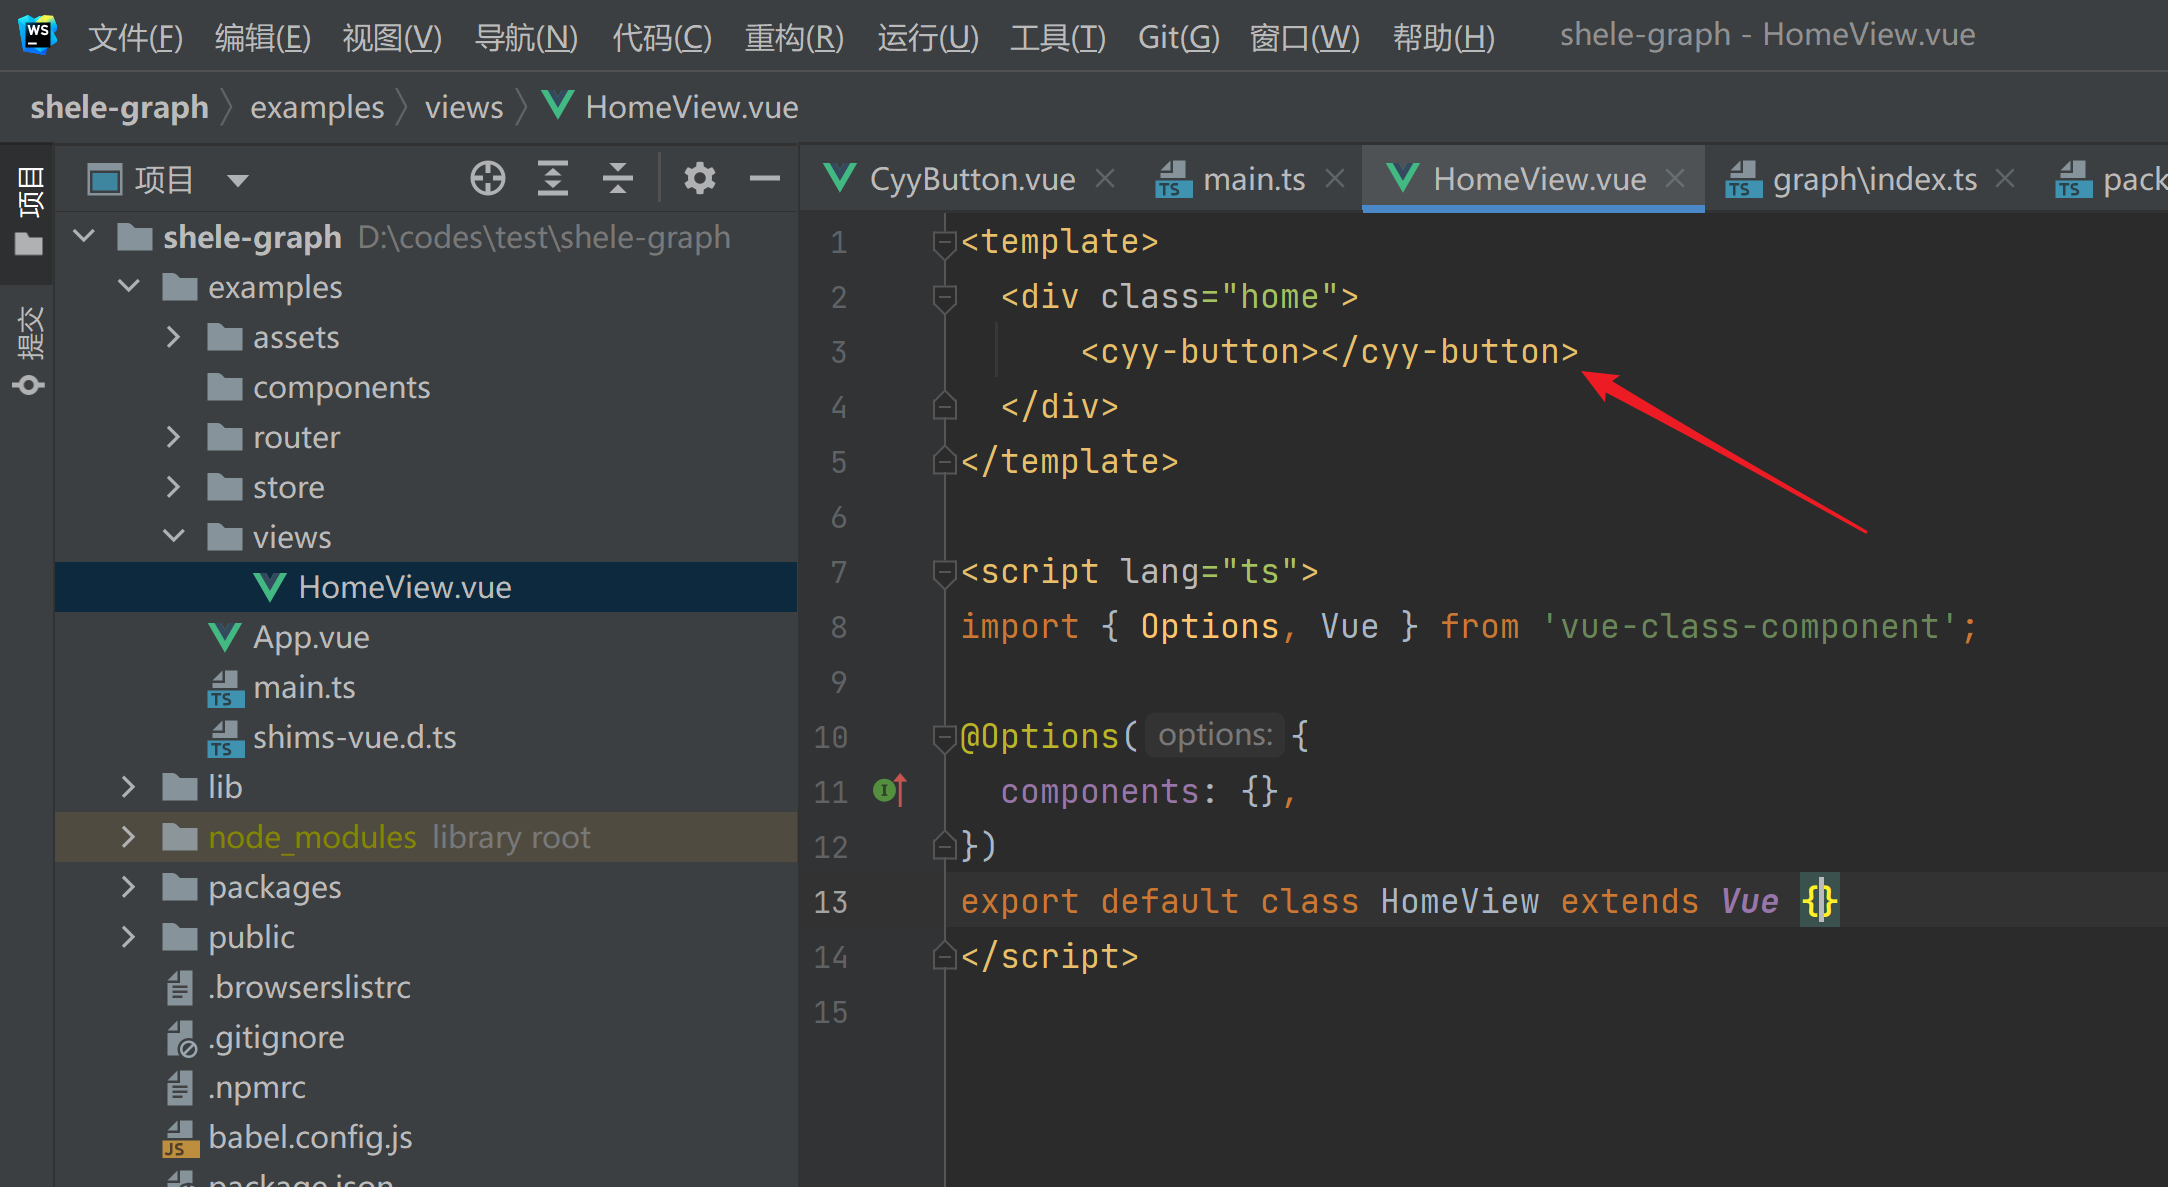Click the add new file icon in project panel
2168x1187 pixels.
click(487, 178)
